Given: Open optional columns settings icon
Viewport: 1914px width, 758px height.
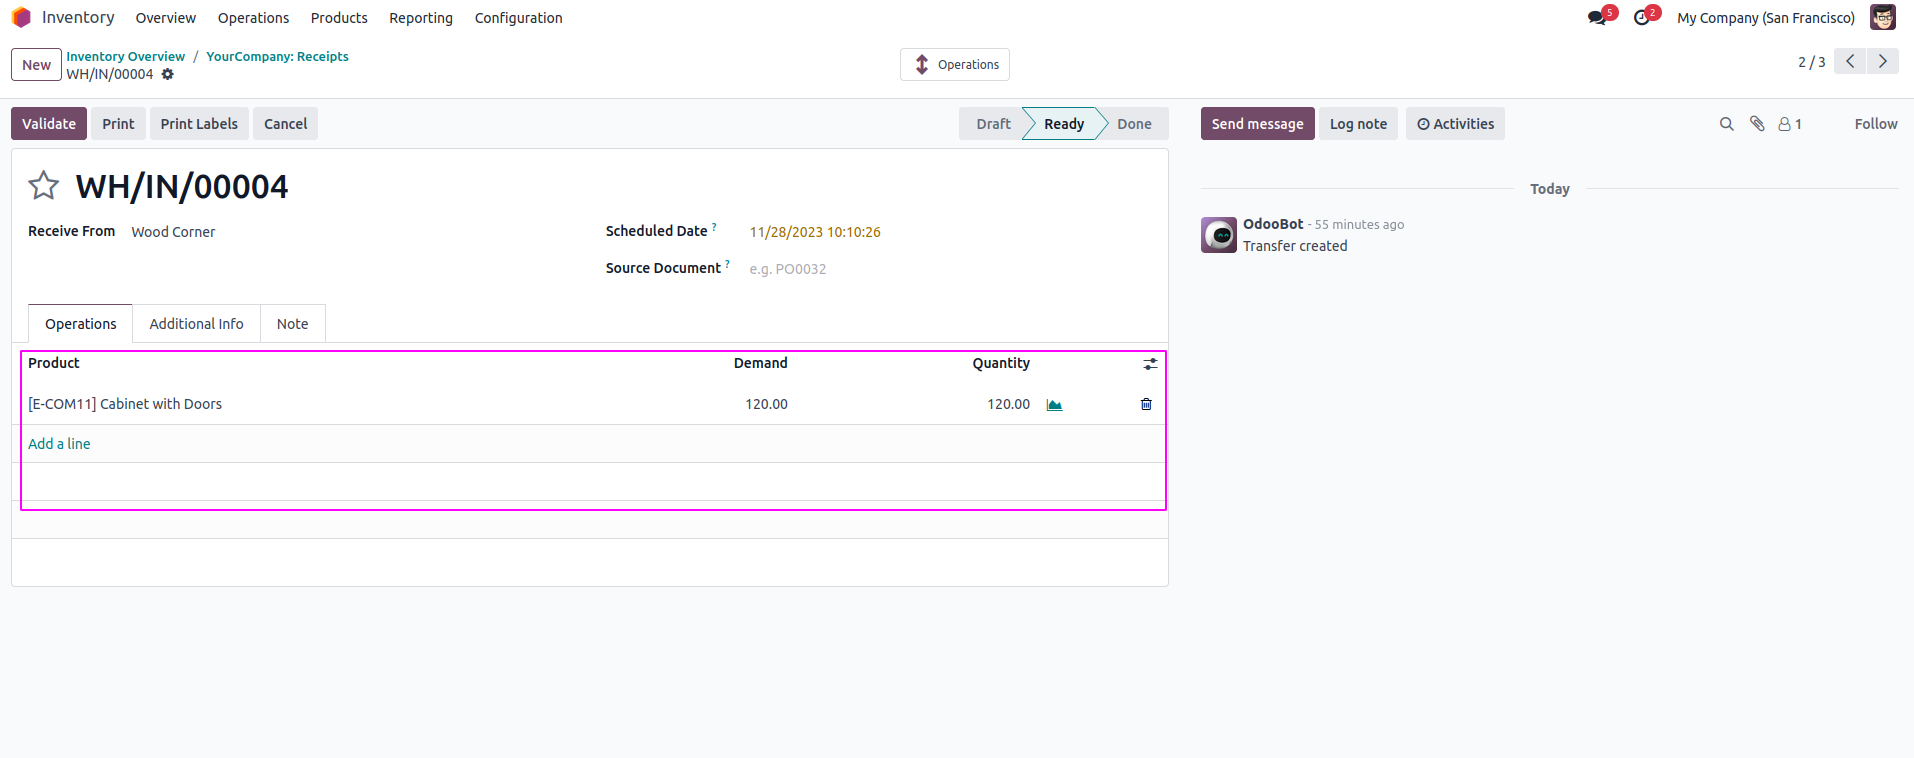Looking at the screenshot, I should [x=1150, y=364].
